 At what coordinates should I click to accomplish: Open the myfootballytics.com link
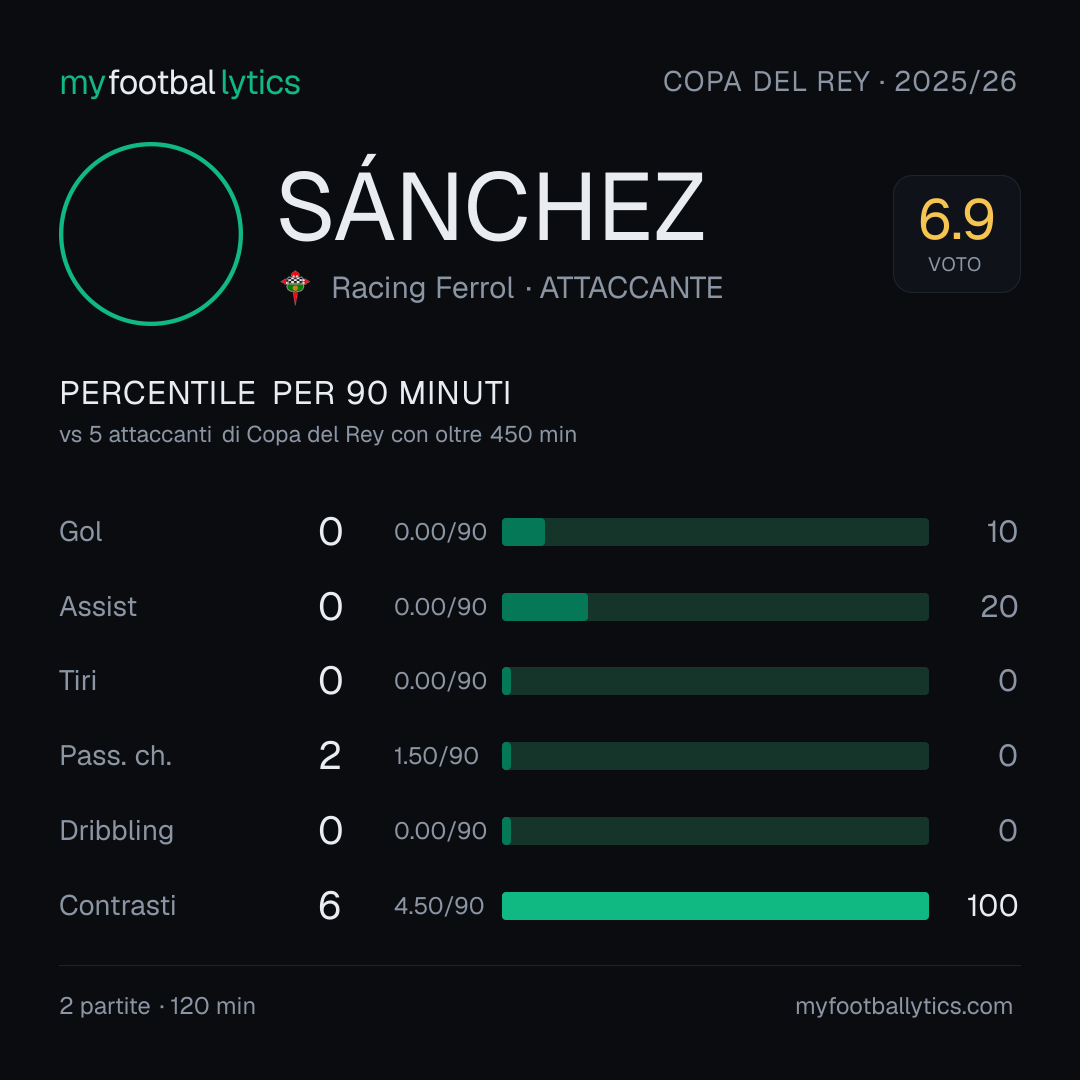pyautogui.click(x=904, y=1006)
